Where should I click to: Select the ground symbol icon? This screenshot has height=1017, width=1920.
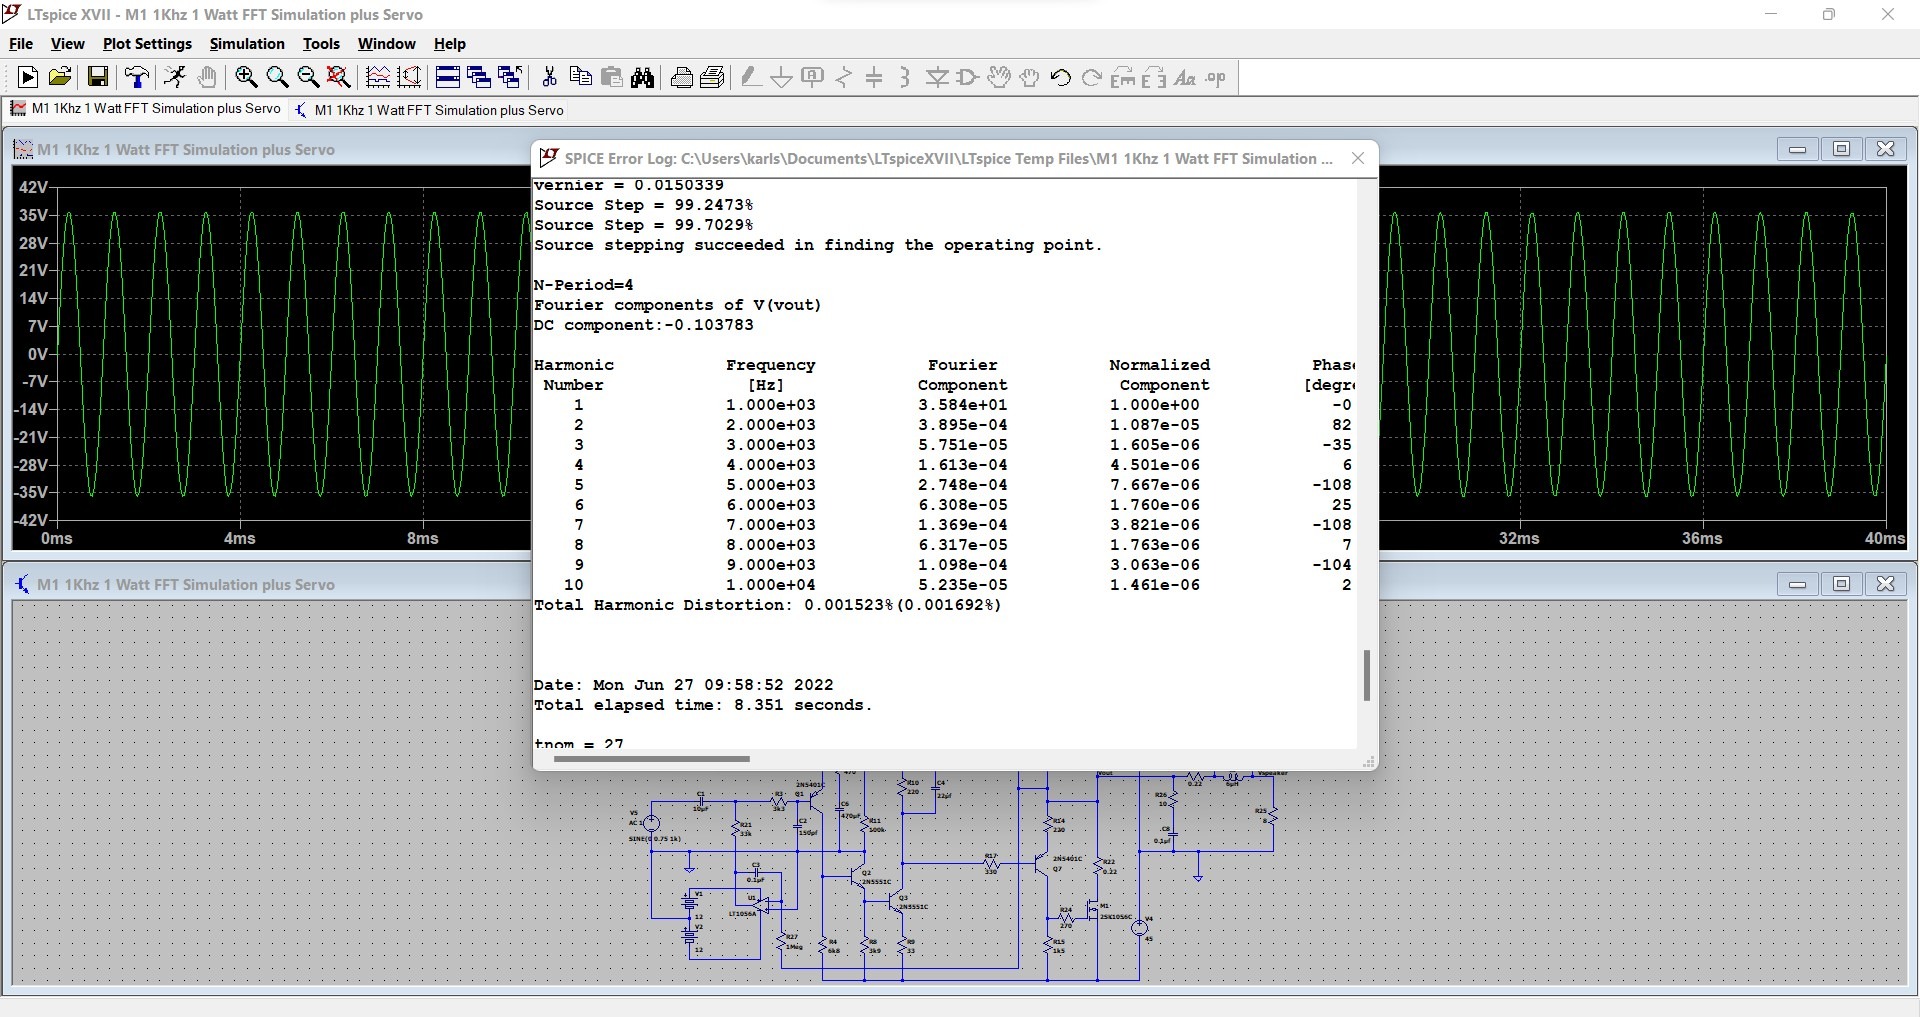(782, 77)
